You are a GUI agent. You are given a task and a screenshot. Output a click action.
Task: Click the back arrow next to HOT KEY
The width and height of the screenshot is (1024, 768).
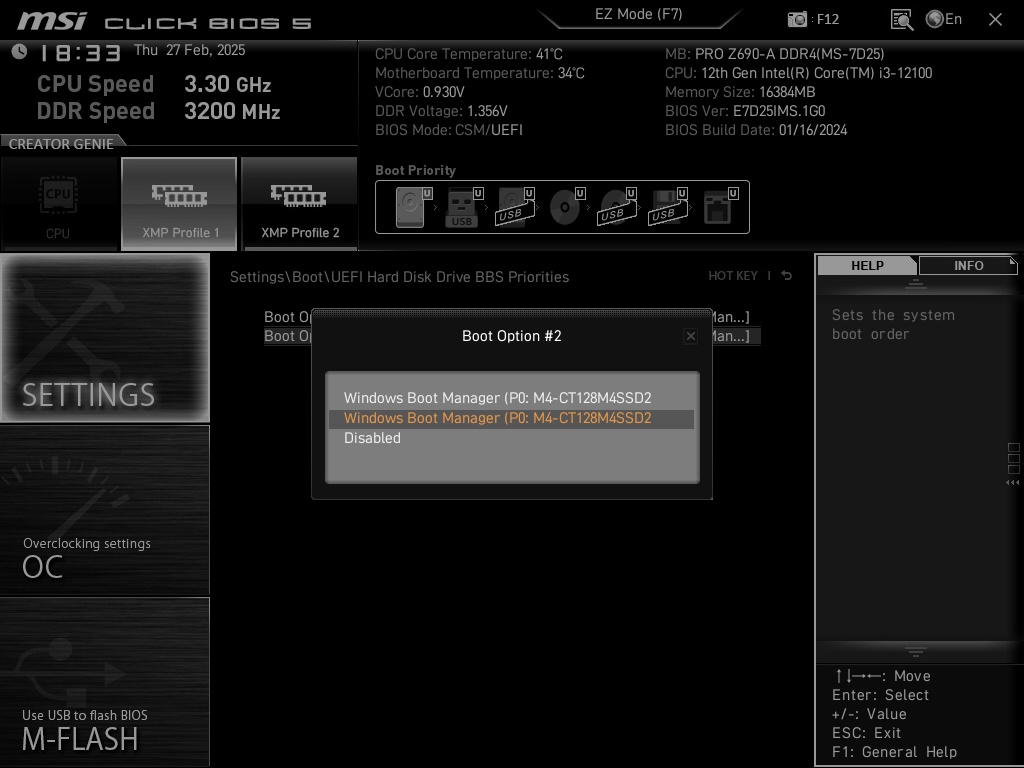pyautogui.click(x=787, y=276)
